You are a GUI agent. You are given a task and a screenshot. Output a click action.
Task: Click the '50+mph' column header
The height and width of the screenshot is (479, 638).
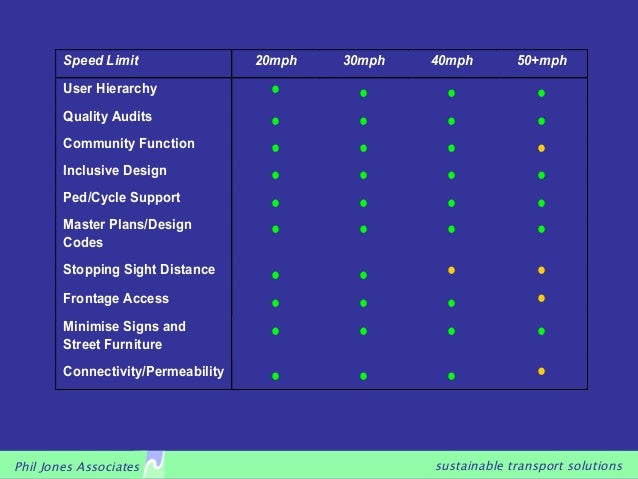coord(542,61)
